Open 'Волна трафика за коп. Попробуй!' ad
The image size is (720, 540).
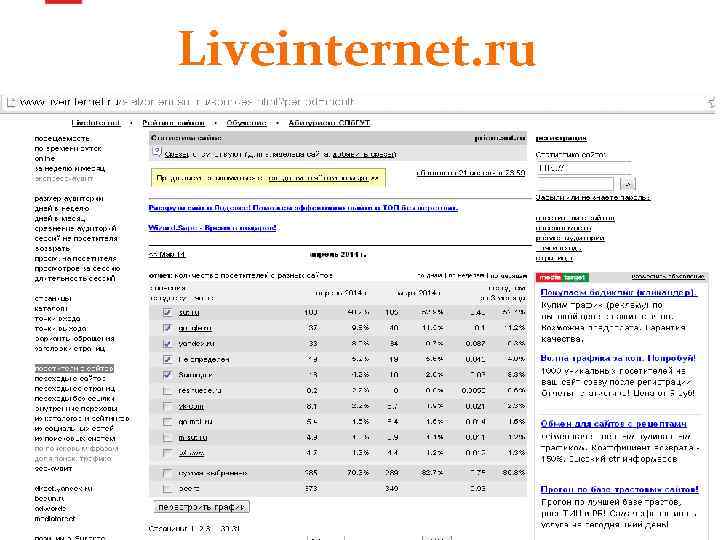pyautogui.click(x=618, y=358)
